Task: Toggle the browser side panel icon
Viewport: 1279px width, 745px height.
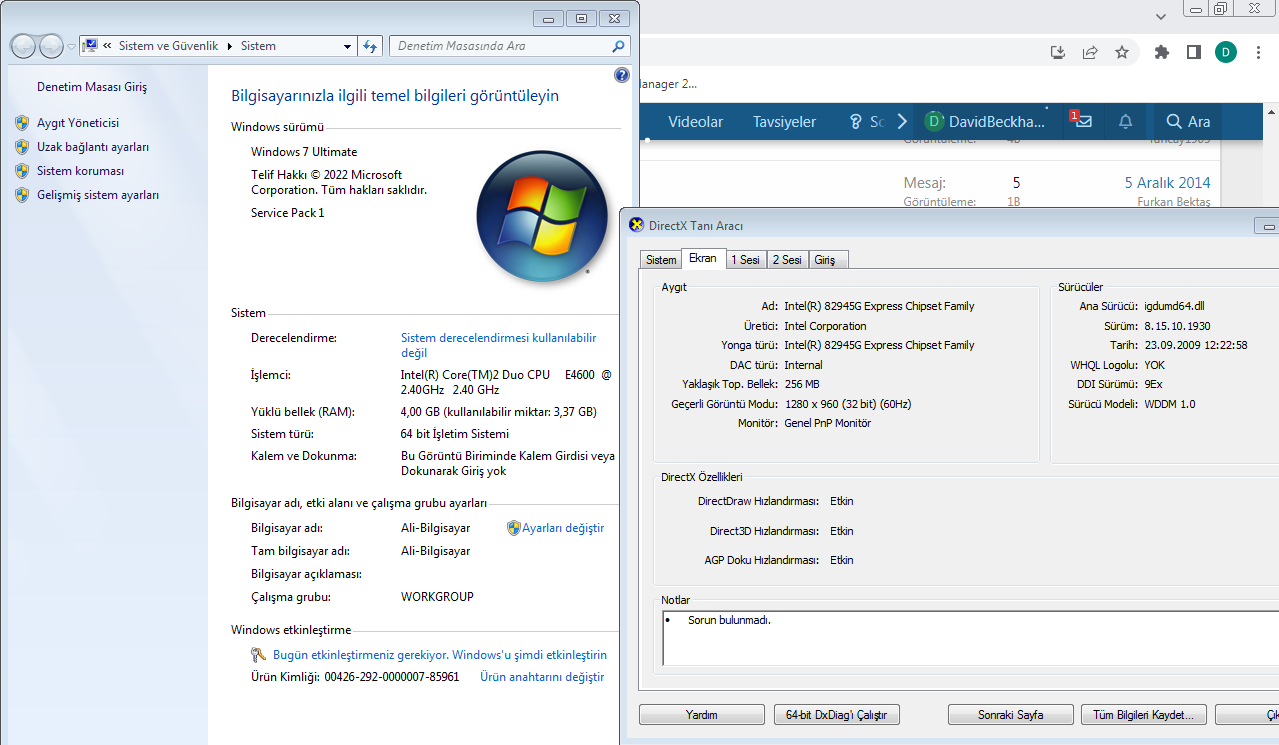Action: [x=1193, y=52]
